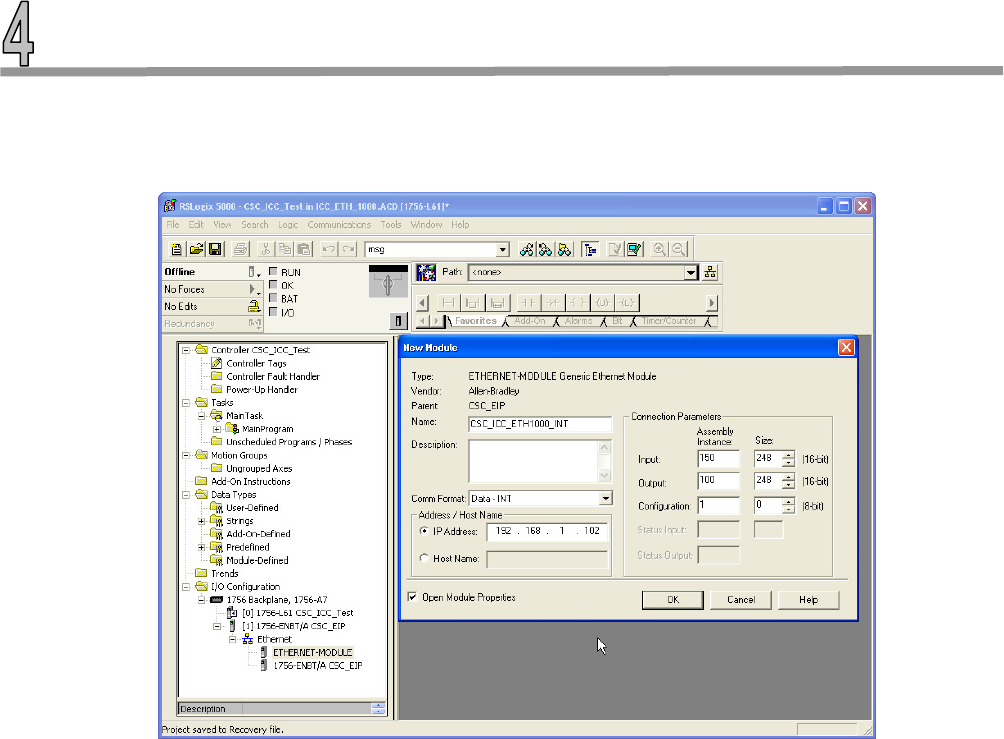
Task: Switch to the Timer/Counter instruction tab
Action: click(668, 321)
